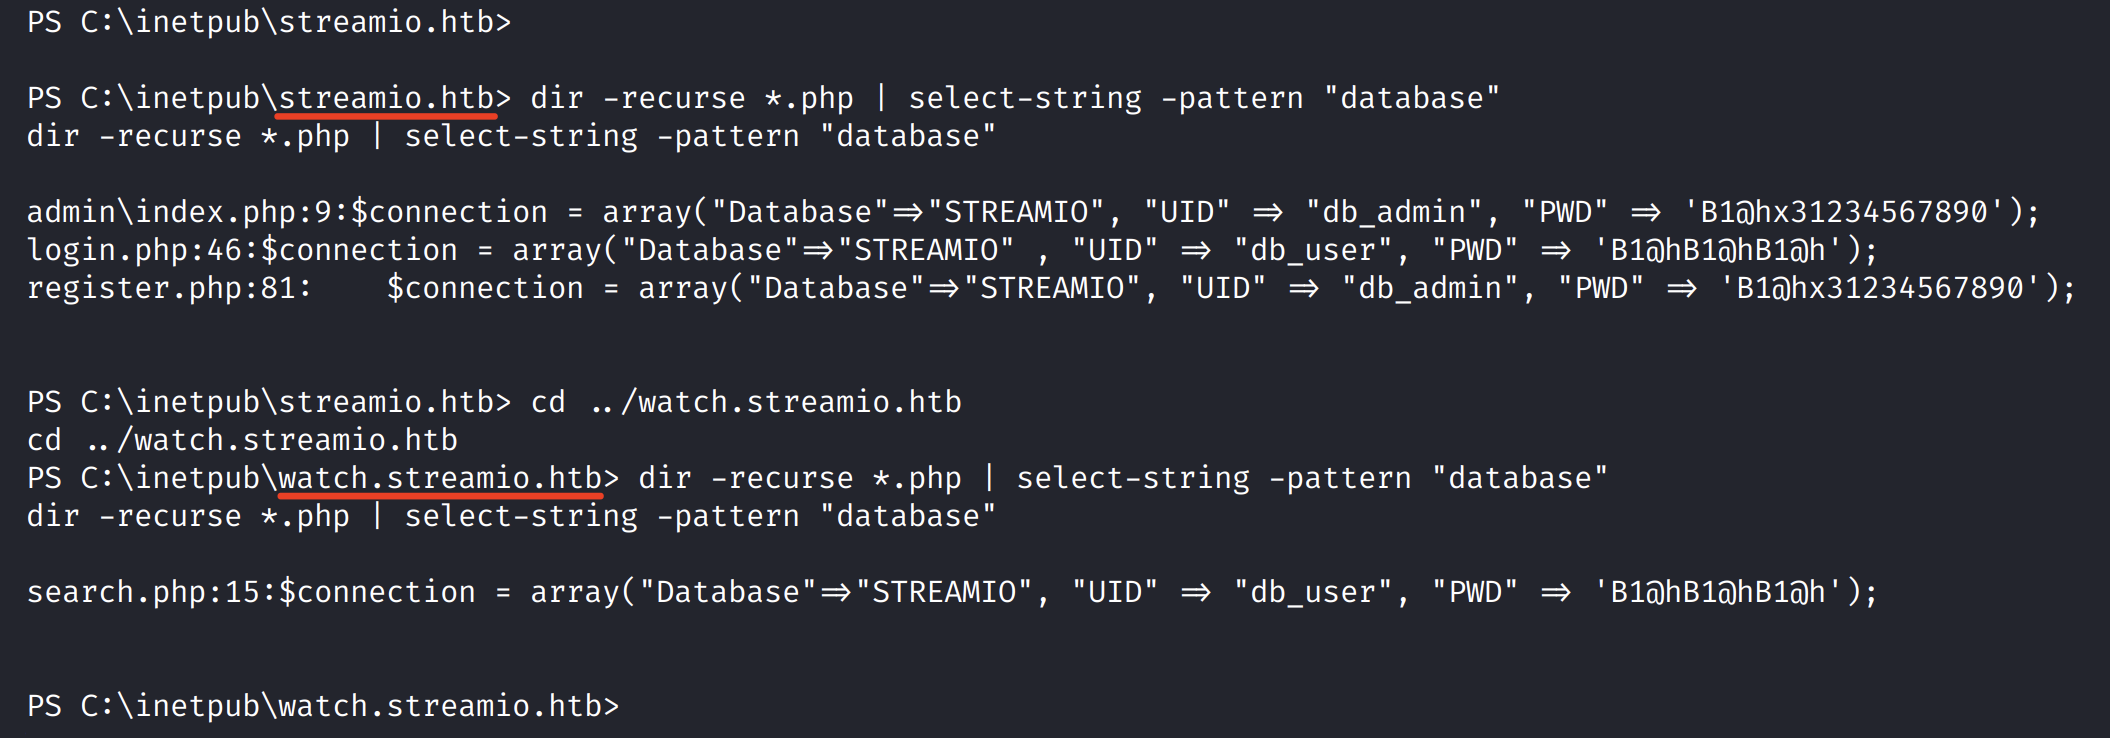Click select-string in the watch.streamio.htb prompt command
The height and width of the screenshot is (738, 2110).
[x=1133, y=478]
